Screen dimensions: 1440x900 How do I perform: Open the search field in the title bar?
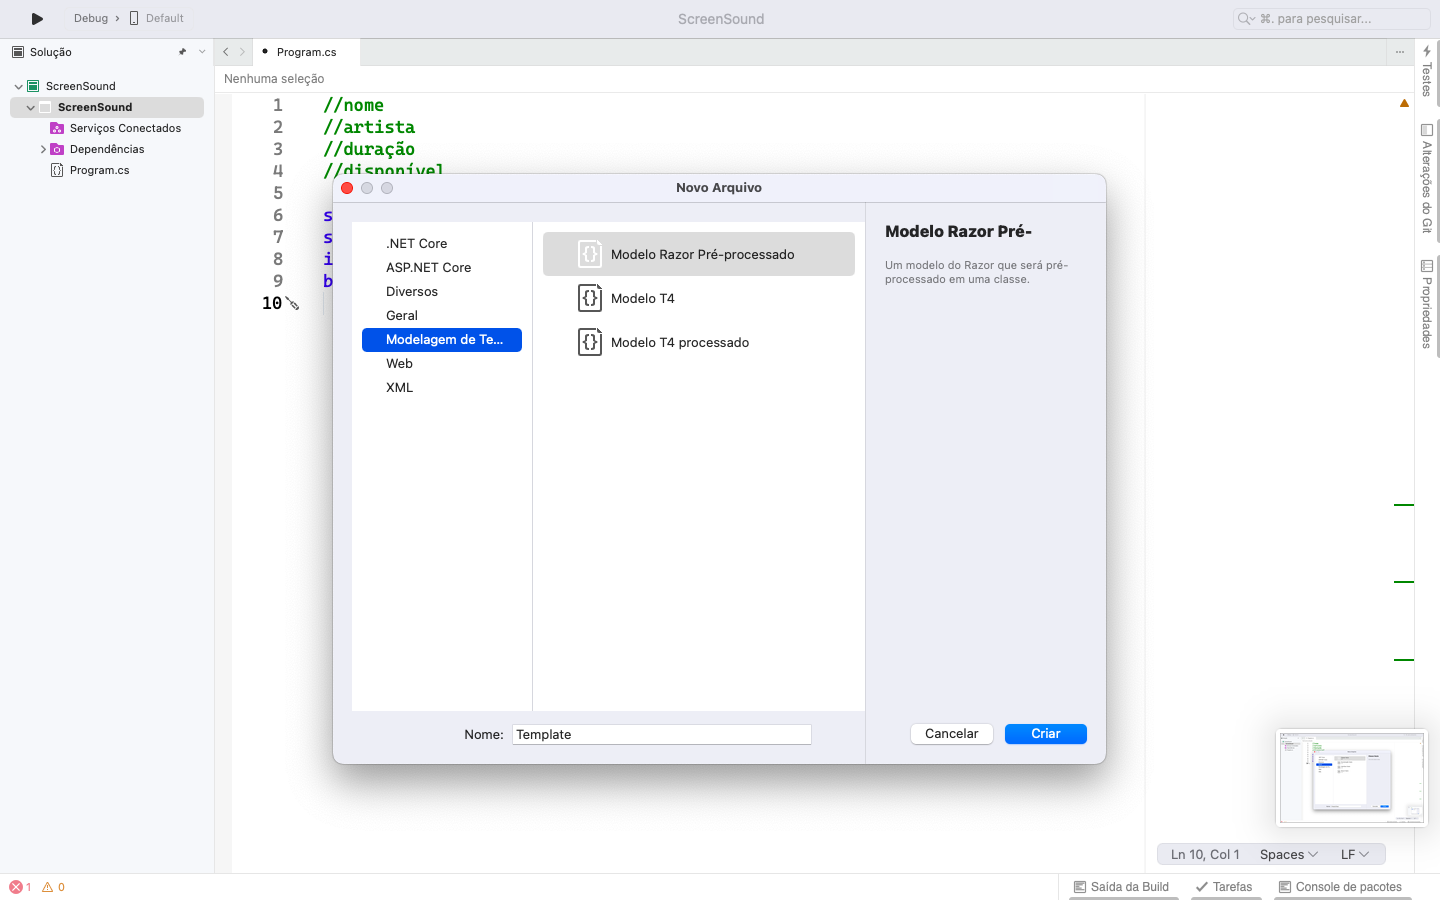tap(1331, 18)
